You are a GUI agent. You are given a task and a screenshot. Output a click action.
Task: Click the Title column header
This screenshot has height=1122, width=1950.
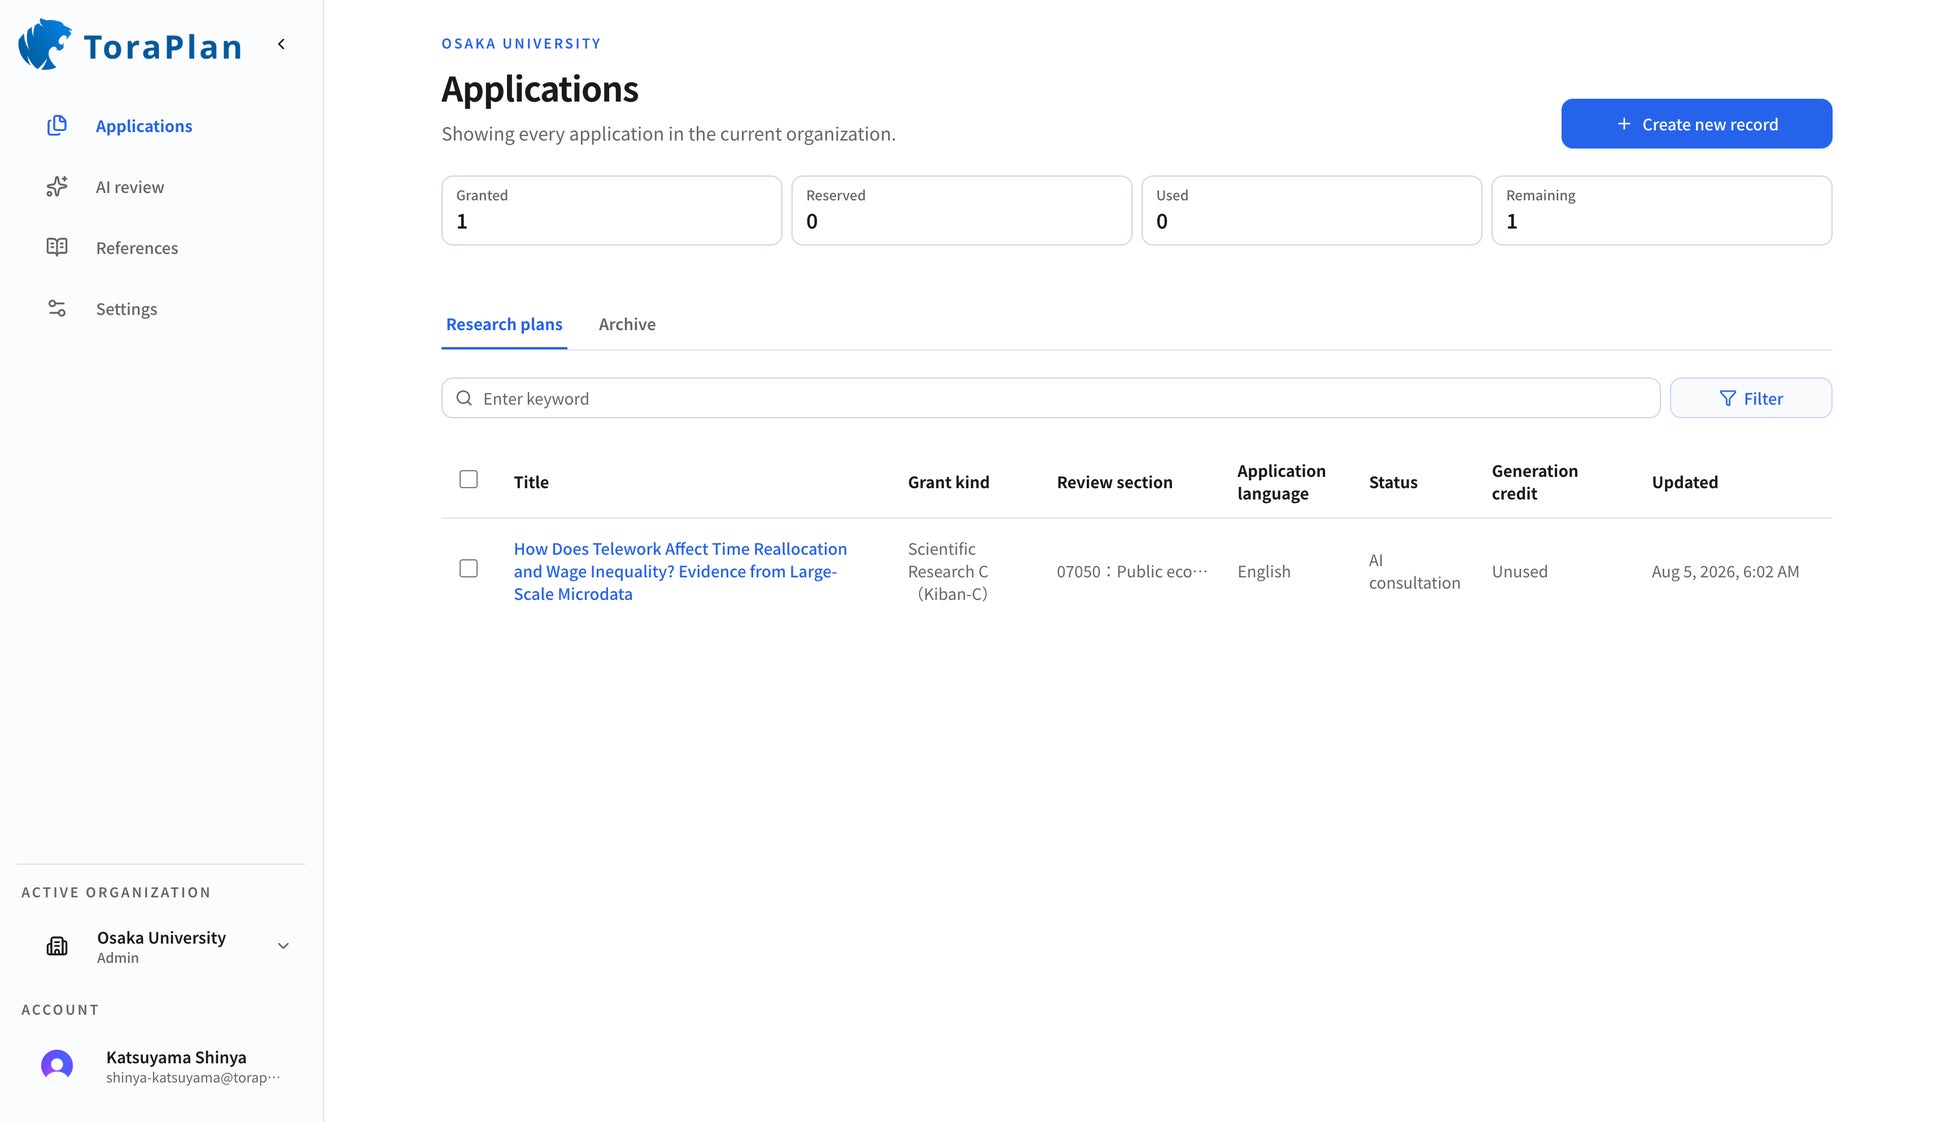[x=531, y=482]
